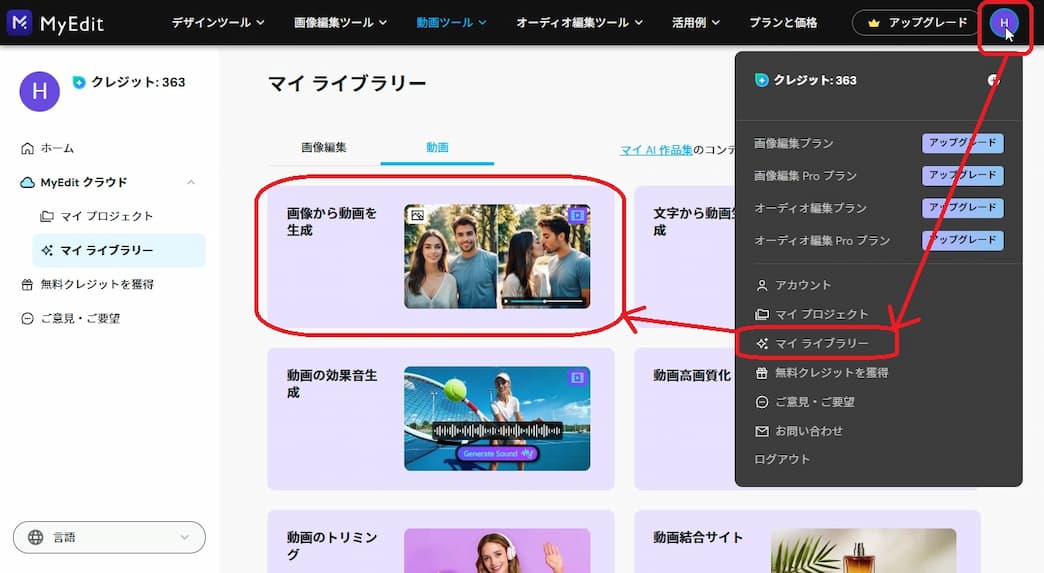This screenshot has height=573, width=1044.
Task: Click the マイ AI 作品集 link
Action: coord(656,149)
